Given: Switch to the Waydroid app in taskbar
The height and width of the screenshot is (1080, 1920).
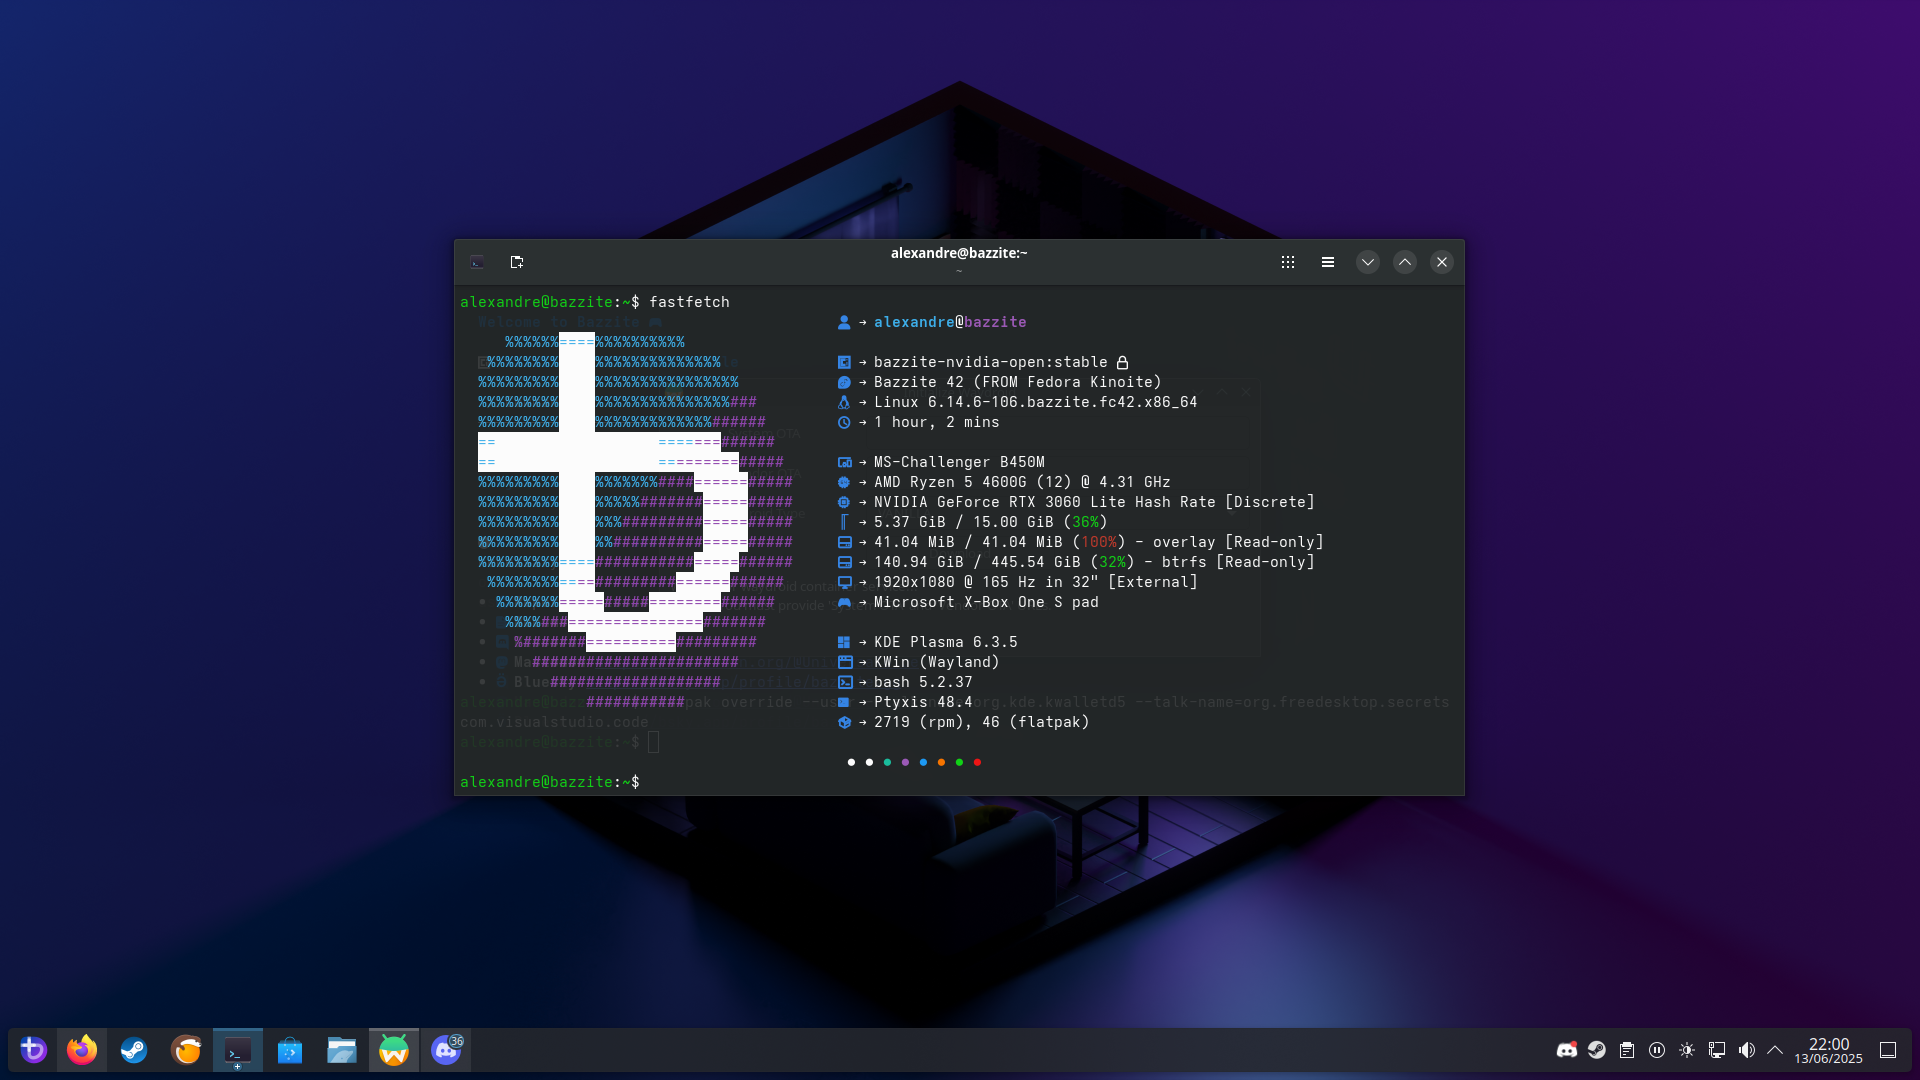Looking at the screenshot, I should click(x=394, y=1050).
